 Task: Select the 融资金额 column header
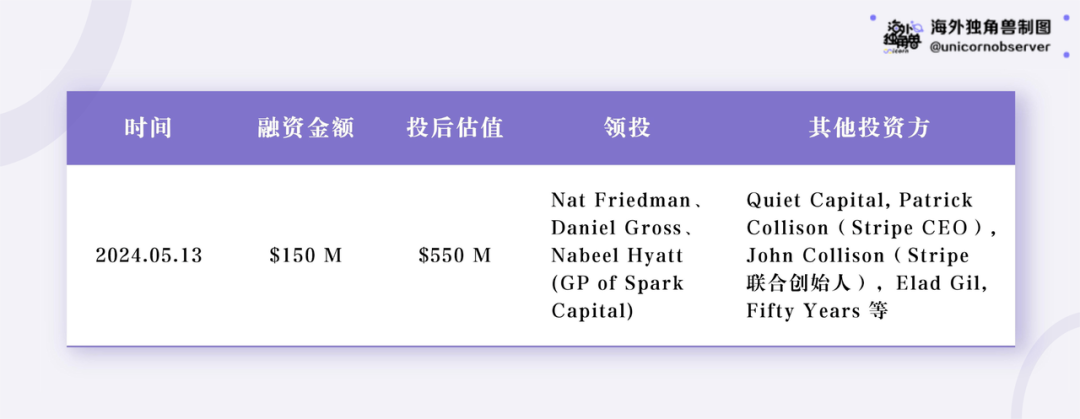pos(306,128)
